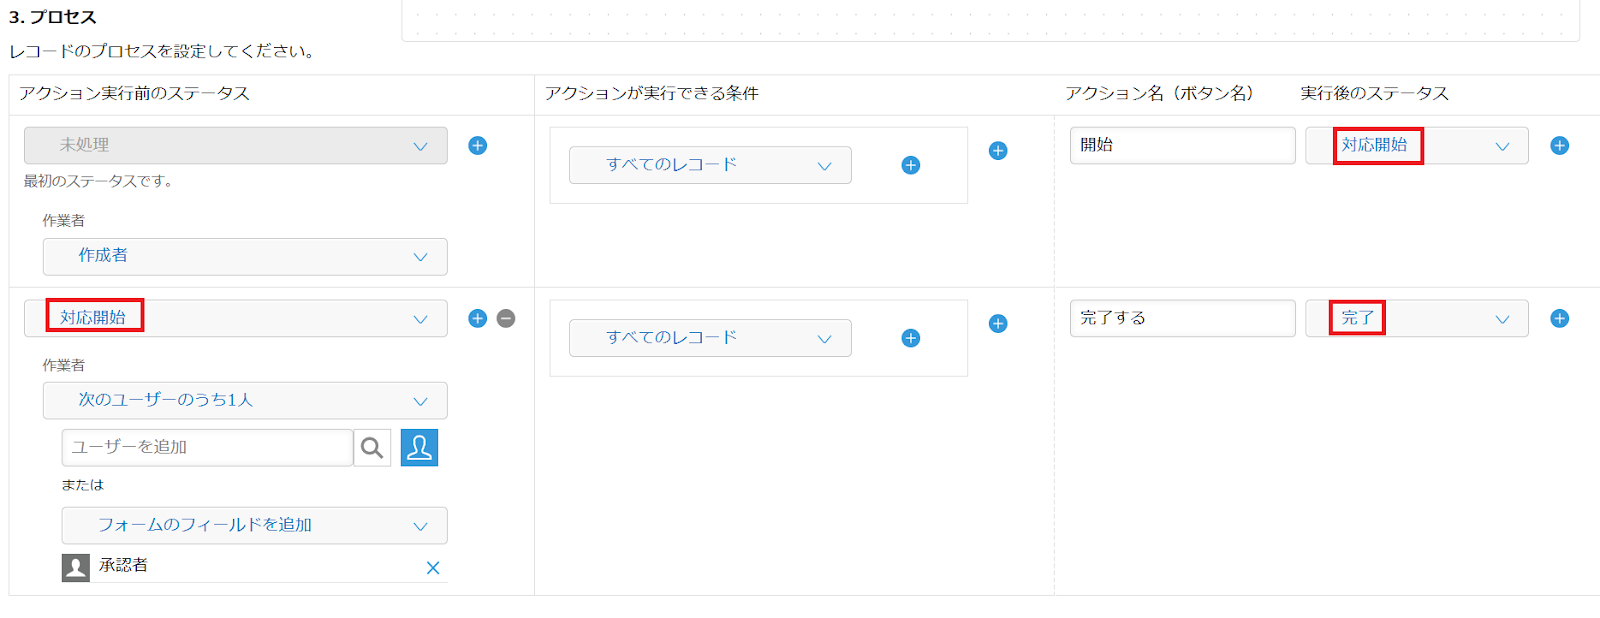This screenshot has height=618, width=1600.
Task: Click outer plus icon beside second condition box
Action: (998, 324)
